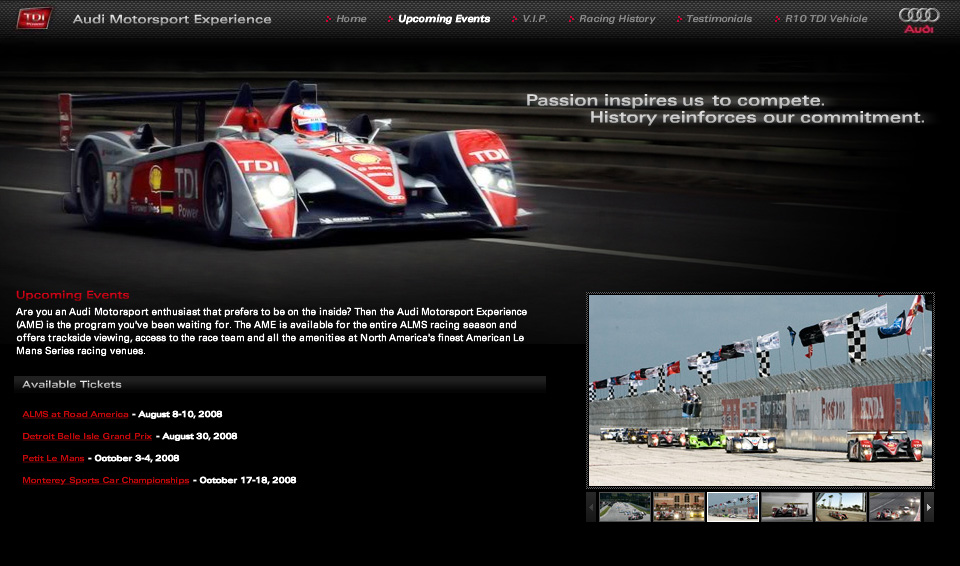Screen dimensions: 960x566
Task: Select the highlighted third thumbnail with flags
Action: (x=733, y=507)
